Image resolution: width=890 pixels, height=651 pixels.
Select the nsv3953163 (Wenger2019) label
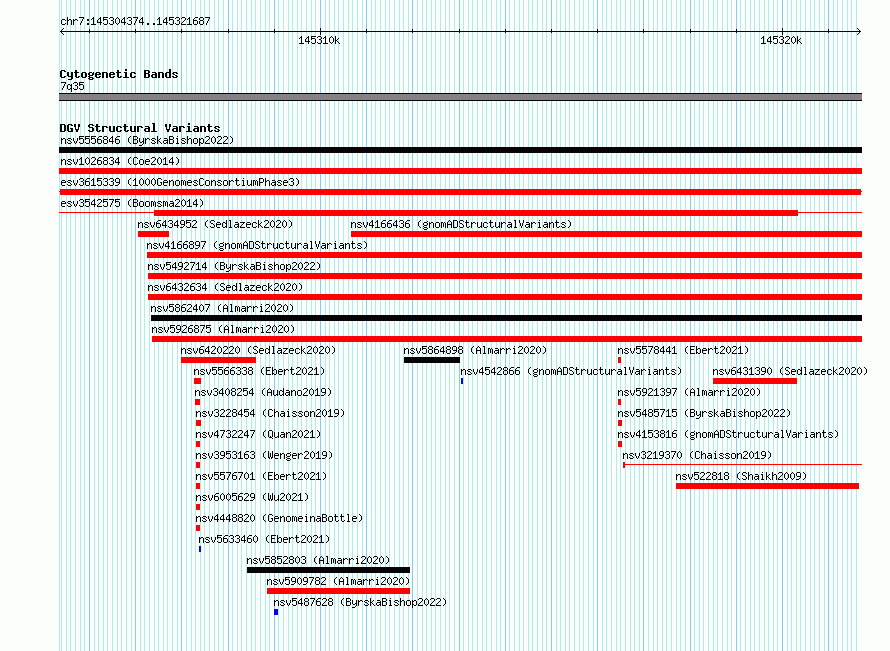[x=264, y=455]
